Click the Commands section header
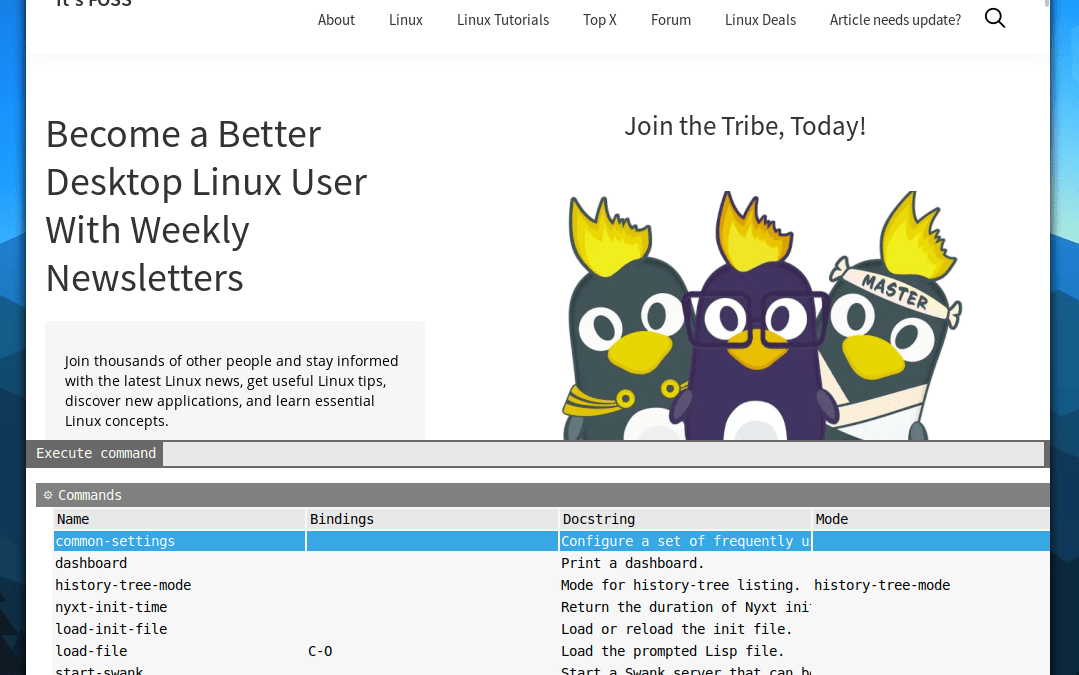The image size is (1079, 675). [x=543, y=495]
